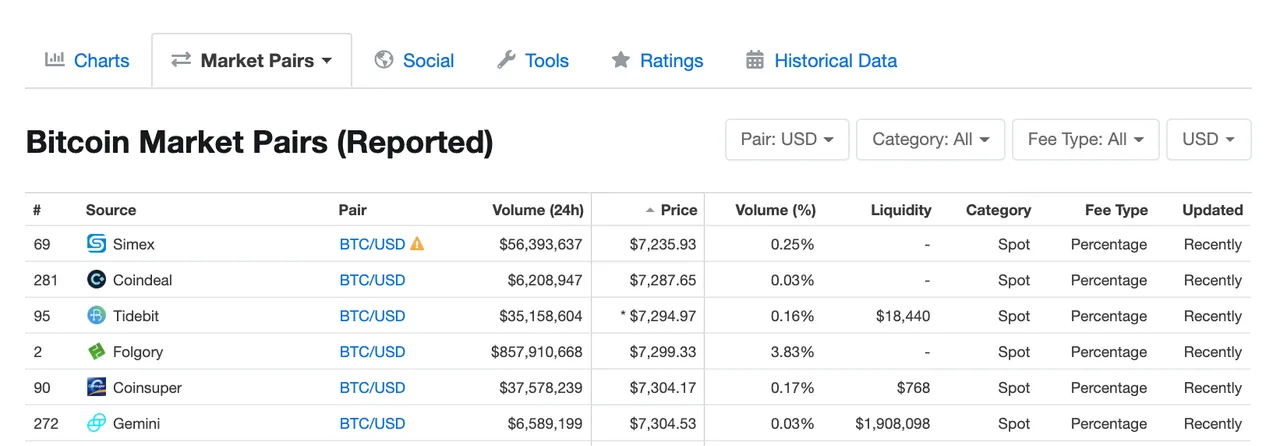This screenshot has height=446, width=1280.
Task: Click the Tidebit exchange logo icon
Action: (x=96, y=316)
